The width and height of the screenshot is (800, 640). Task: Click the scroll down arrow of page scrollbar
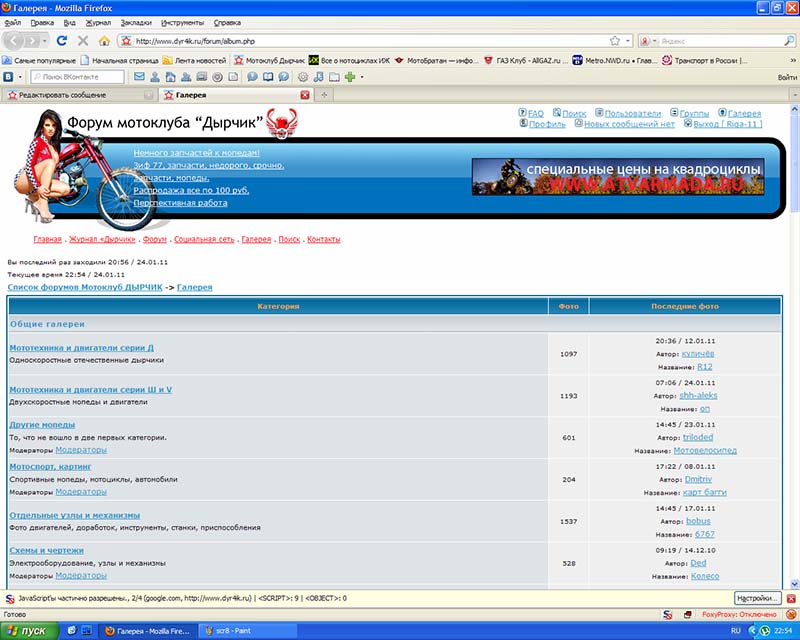[794, 584]
